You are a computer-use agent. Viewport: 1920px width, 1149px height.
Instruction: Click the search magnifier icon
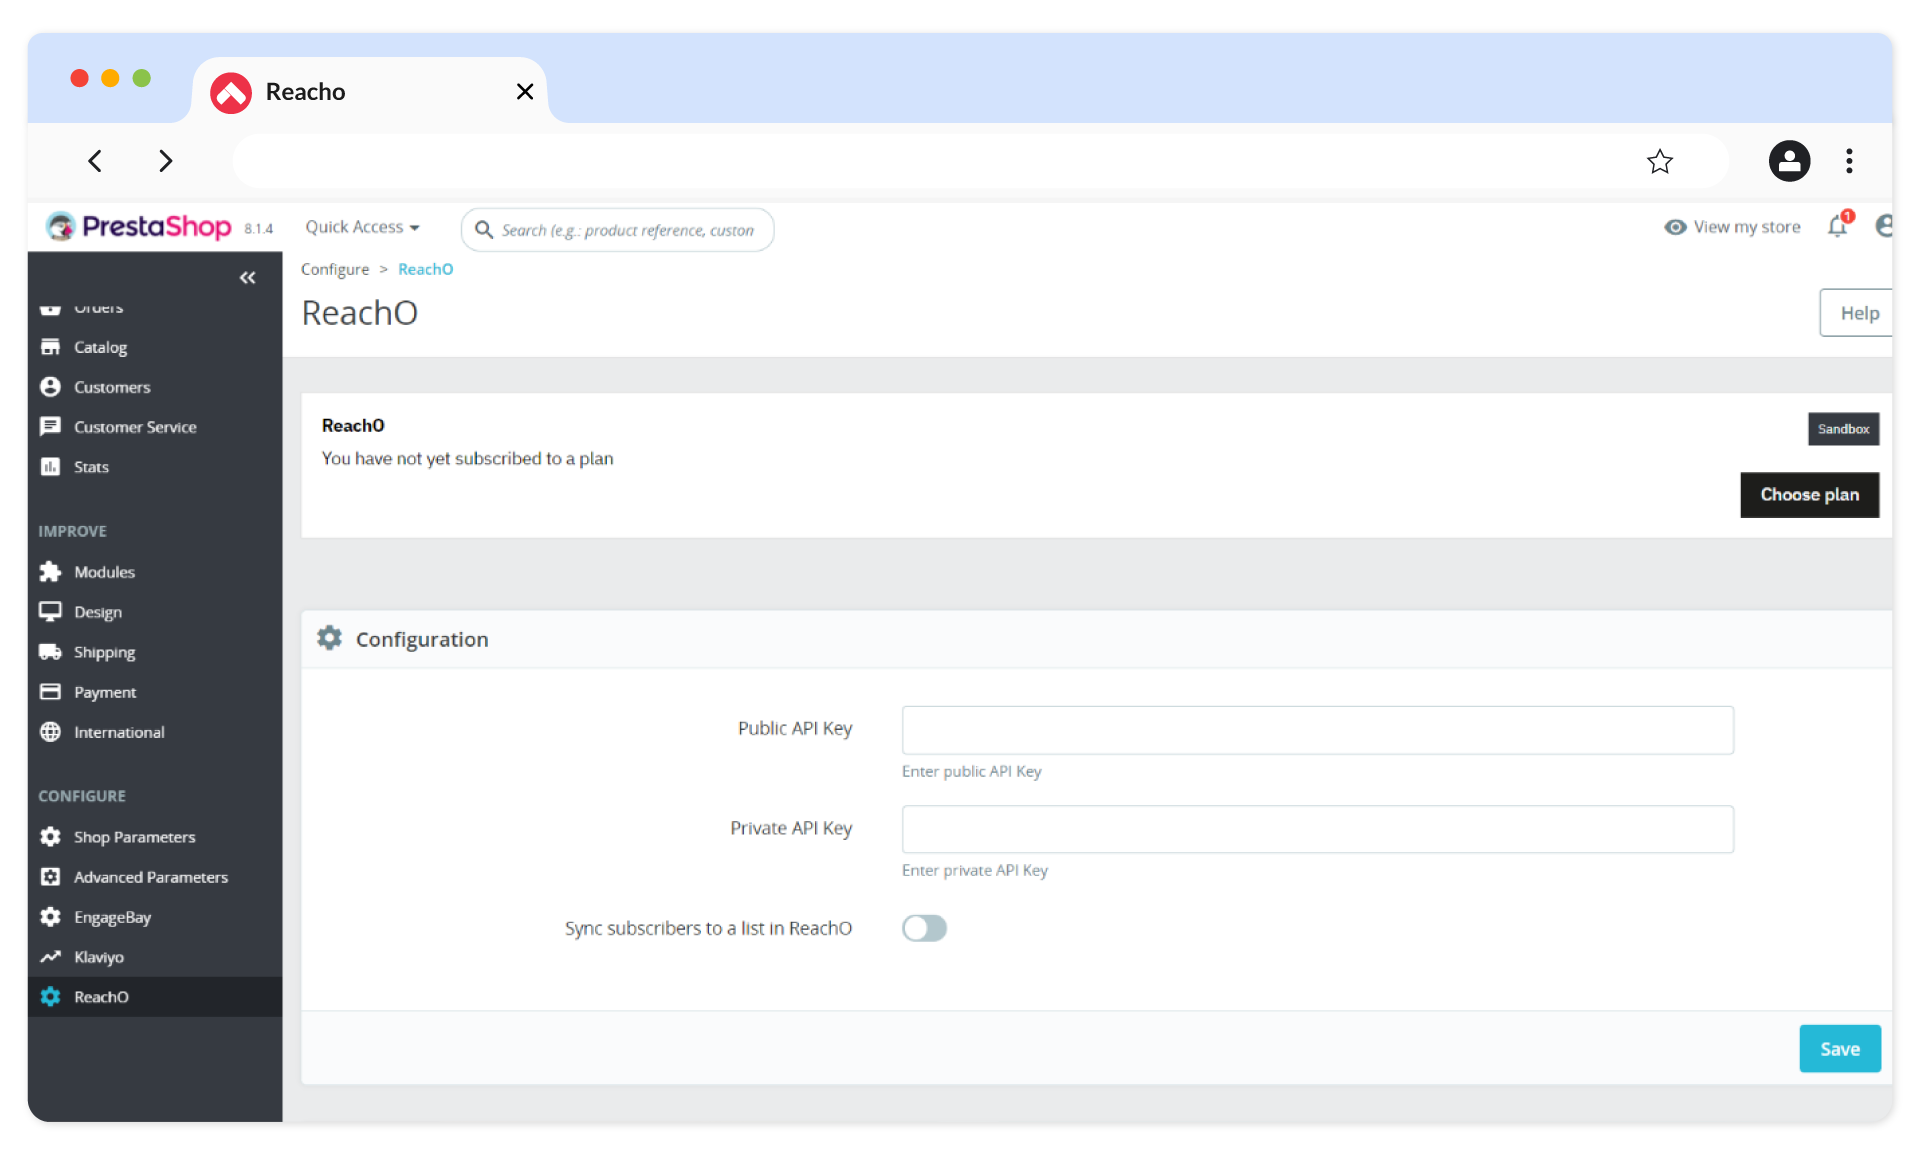tap(484, 230)
